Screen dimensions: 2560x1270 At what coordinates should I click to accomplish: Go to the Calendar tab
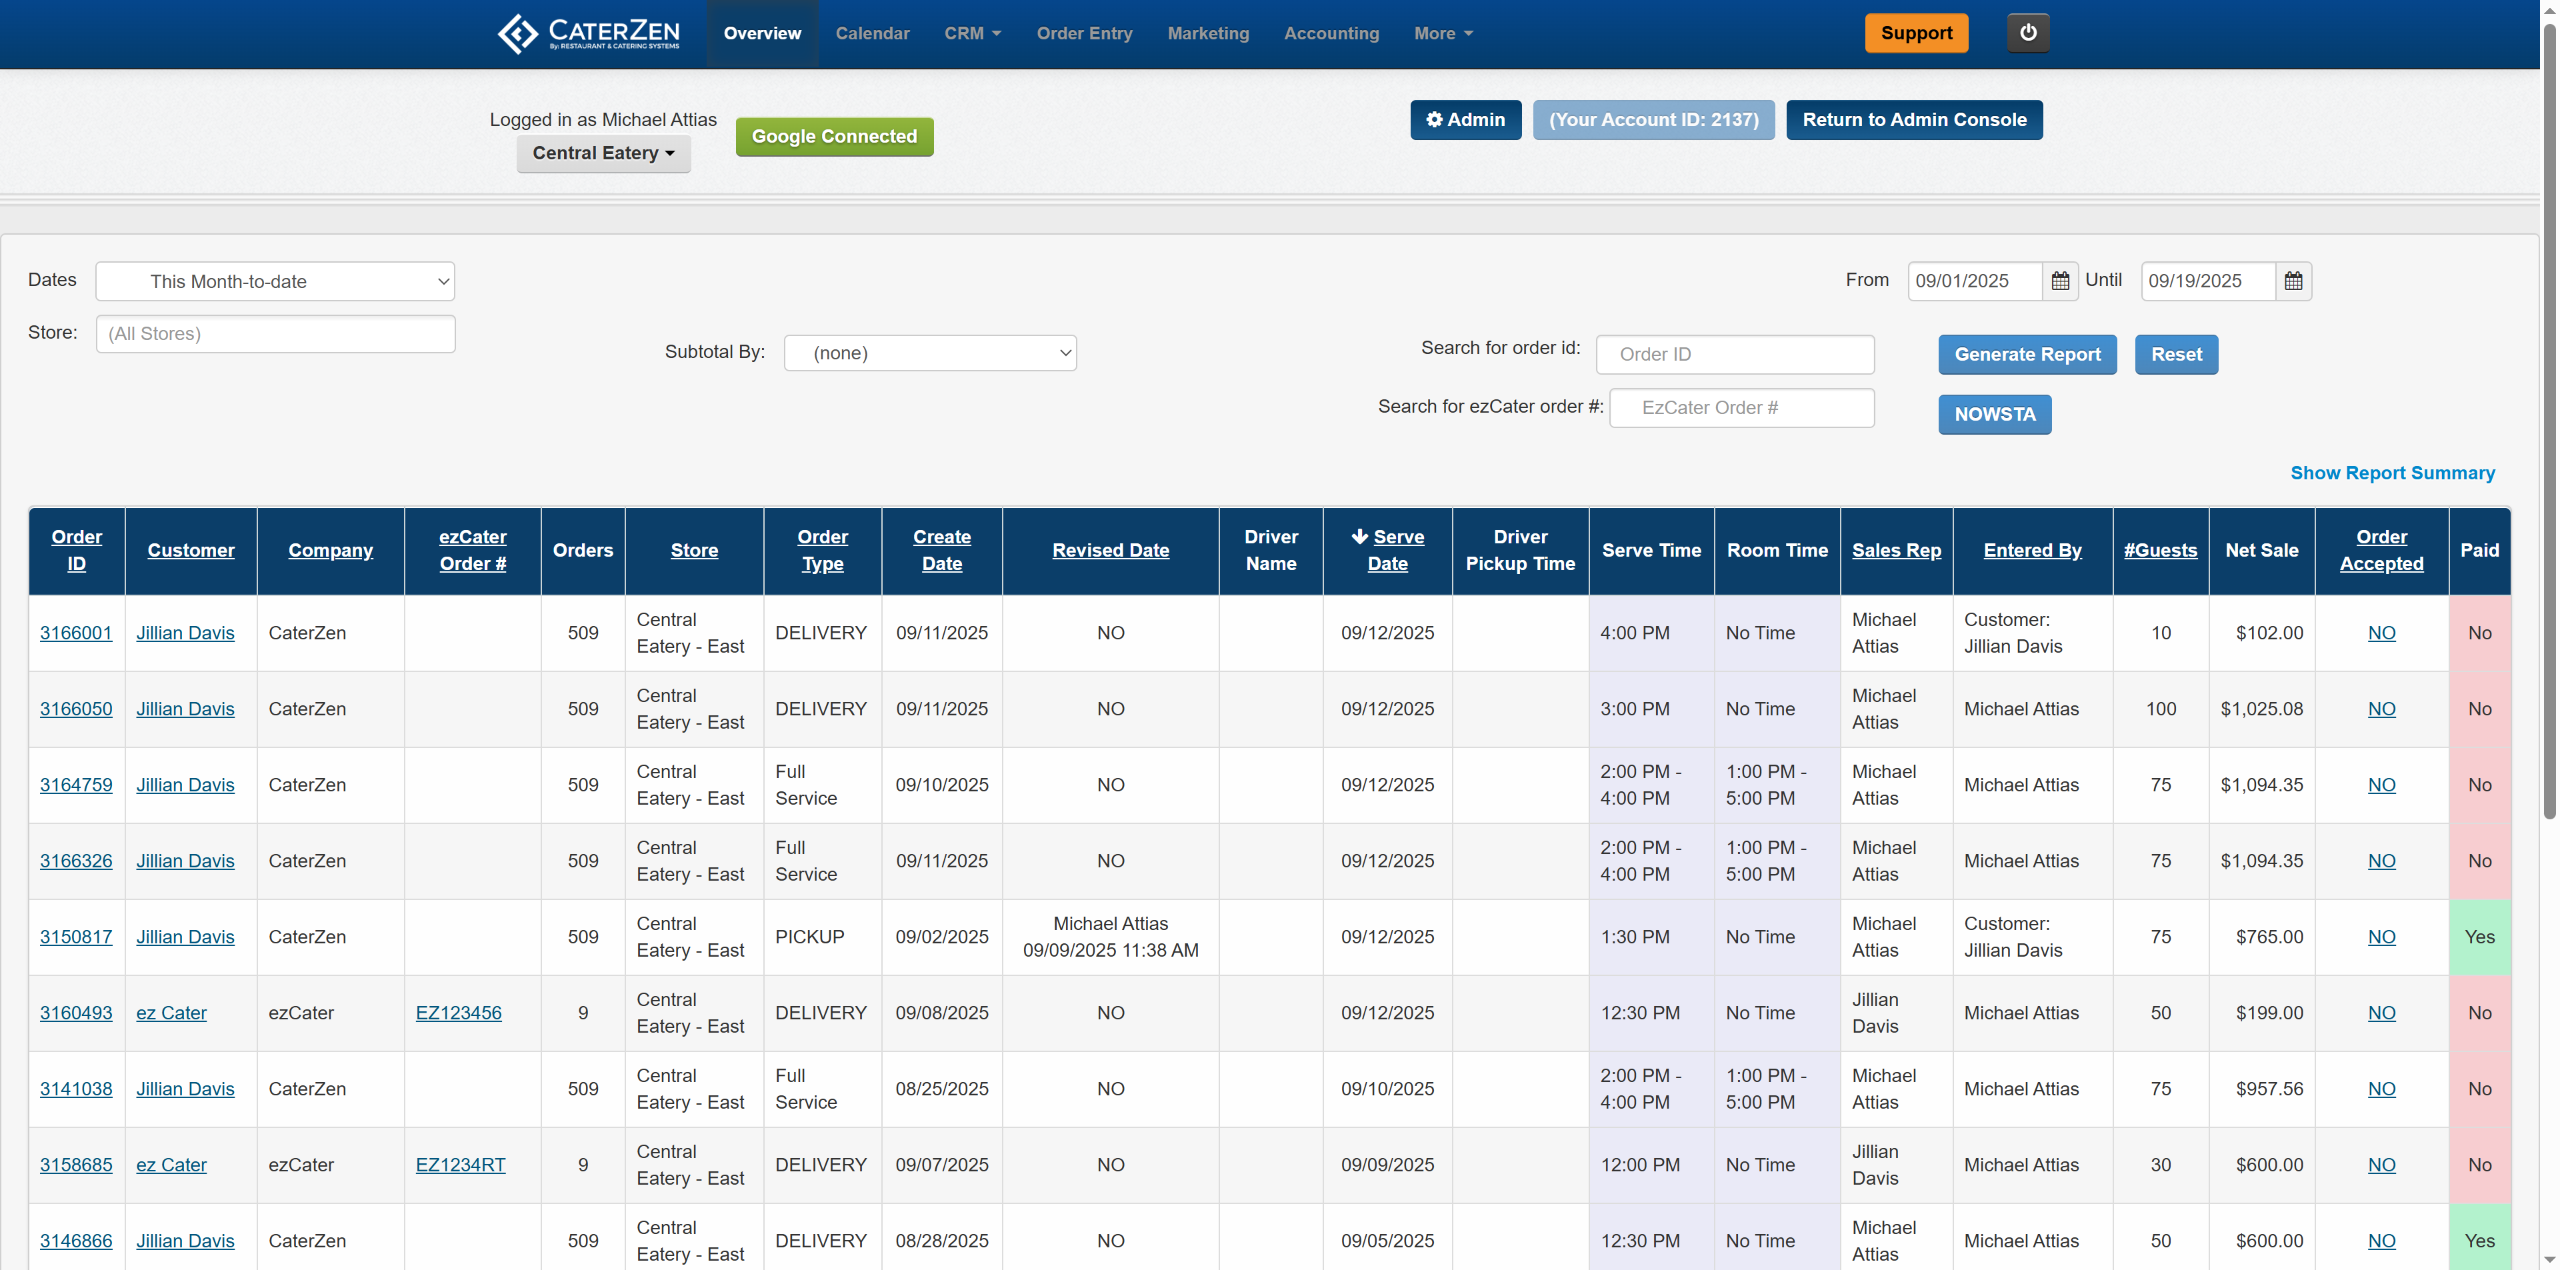click(x=872, y=34)
